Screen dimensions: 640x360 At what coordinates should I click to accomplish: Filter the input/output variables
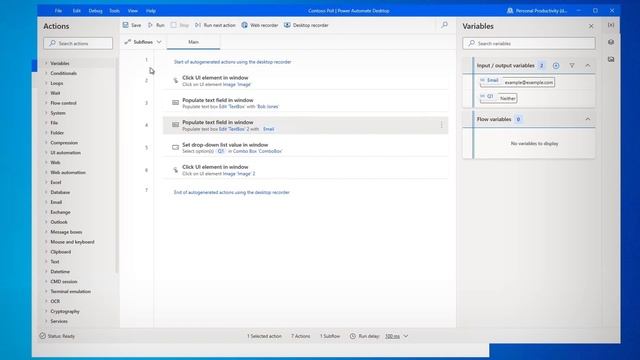(x=572, y=65)
